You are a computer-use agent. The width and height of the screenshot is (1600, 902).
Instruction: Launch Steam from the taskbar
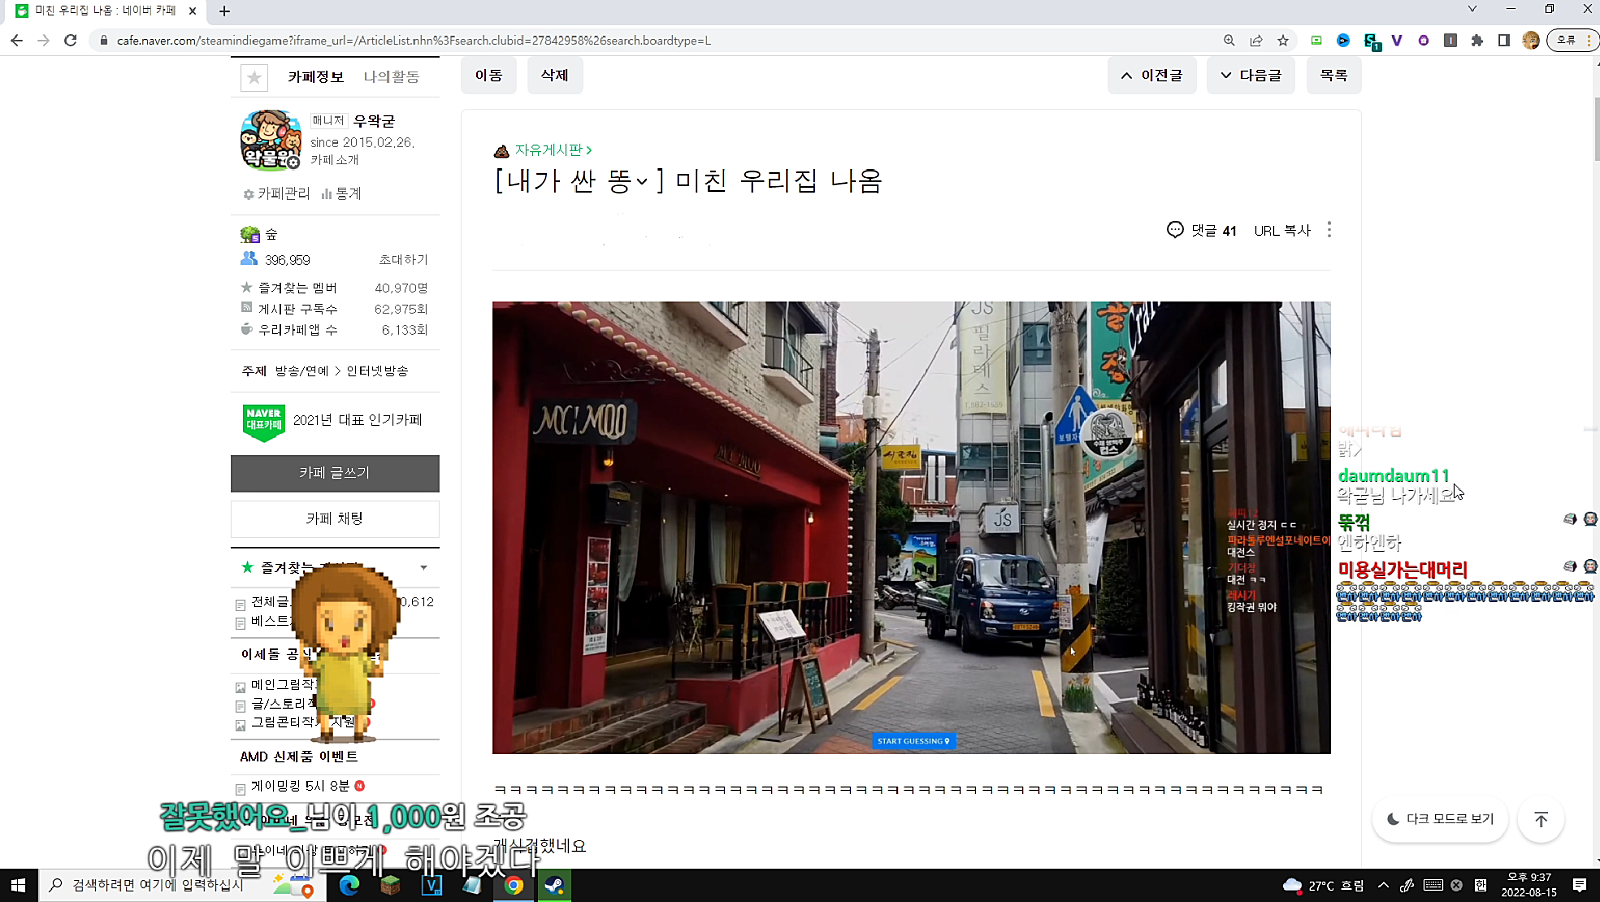point(554,885)
